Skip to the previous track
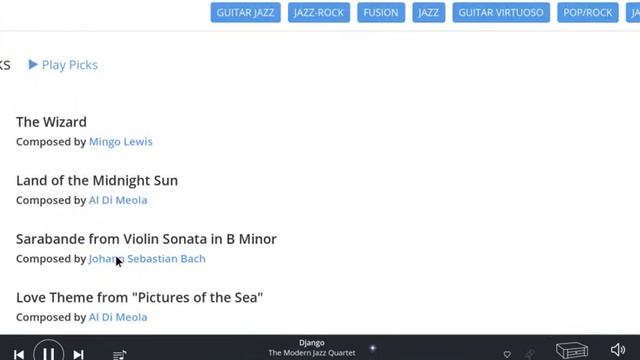The width and height of the screenshot is (640, 360). click(19, 354)
